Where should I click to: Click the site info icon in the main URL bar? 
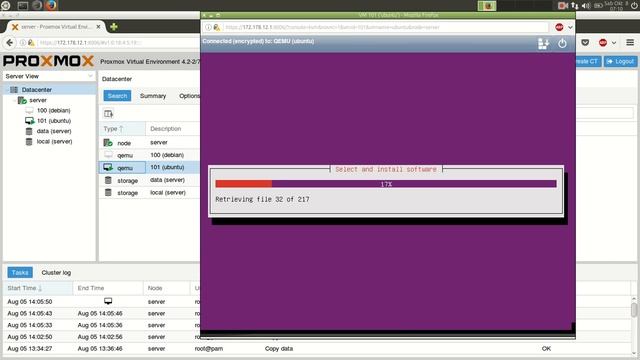pos(23,42)
